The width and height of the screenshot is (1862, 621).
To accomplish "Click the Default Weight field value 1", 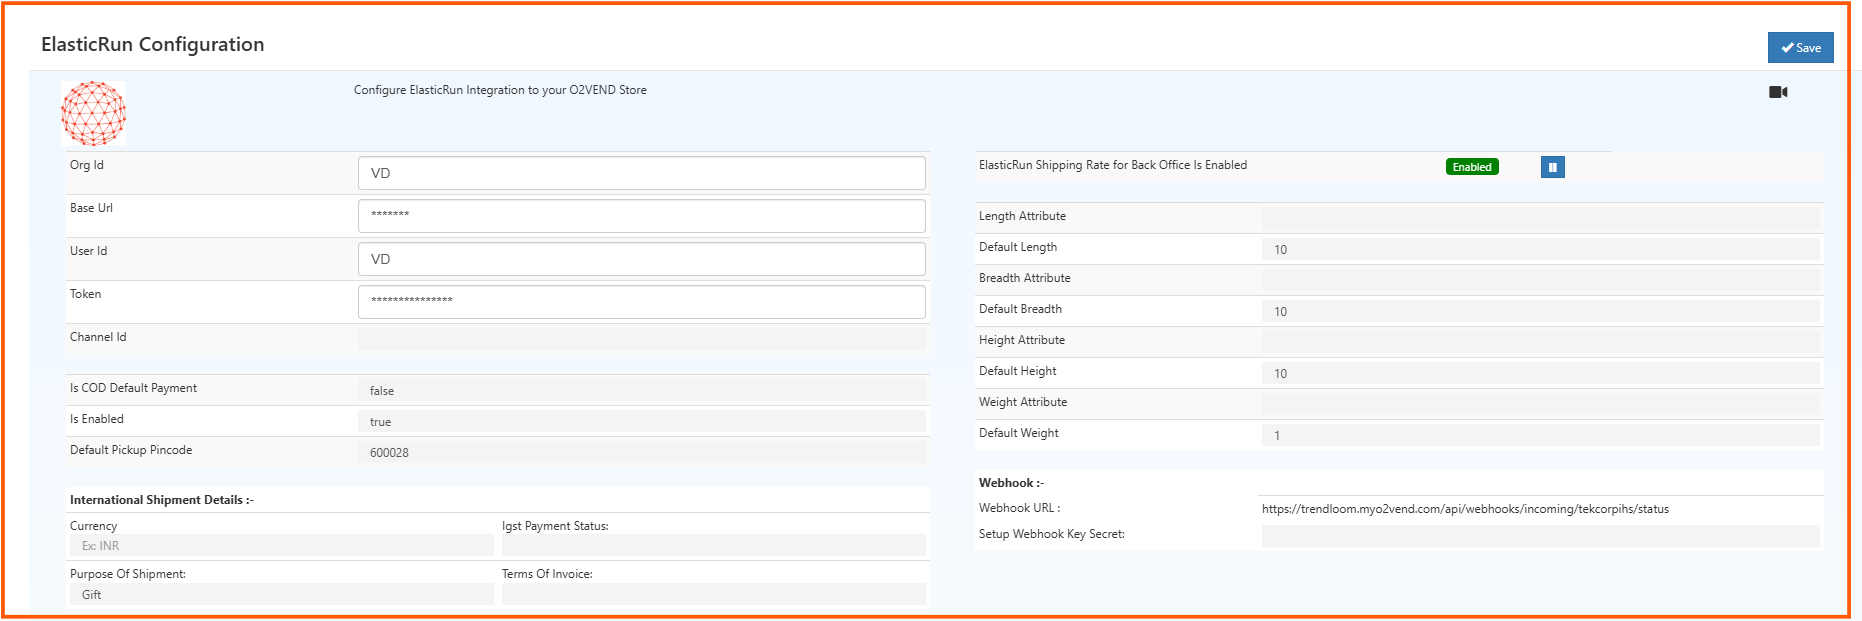I will (1540, 435).
